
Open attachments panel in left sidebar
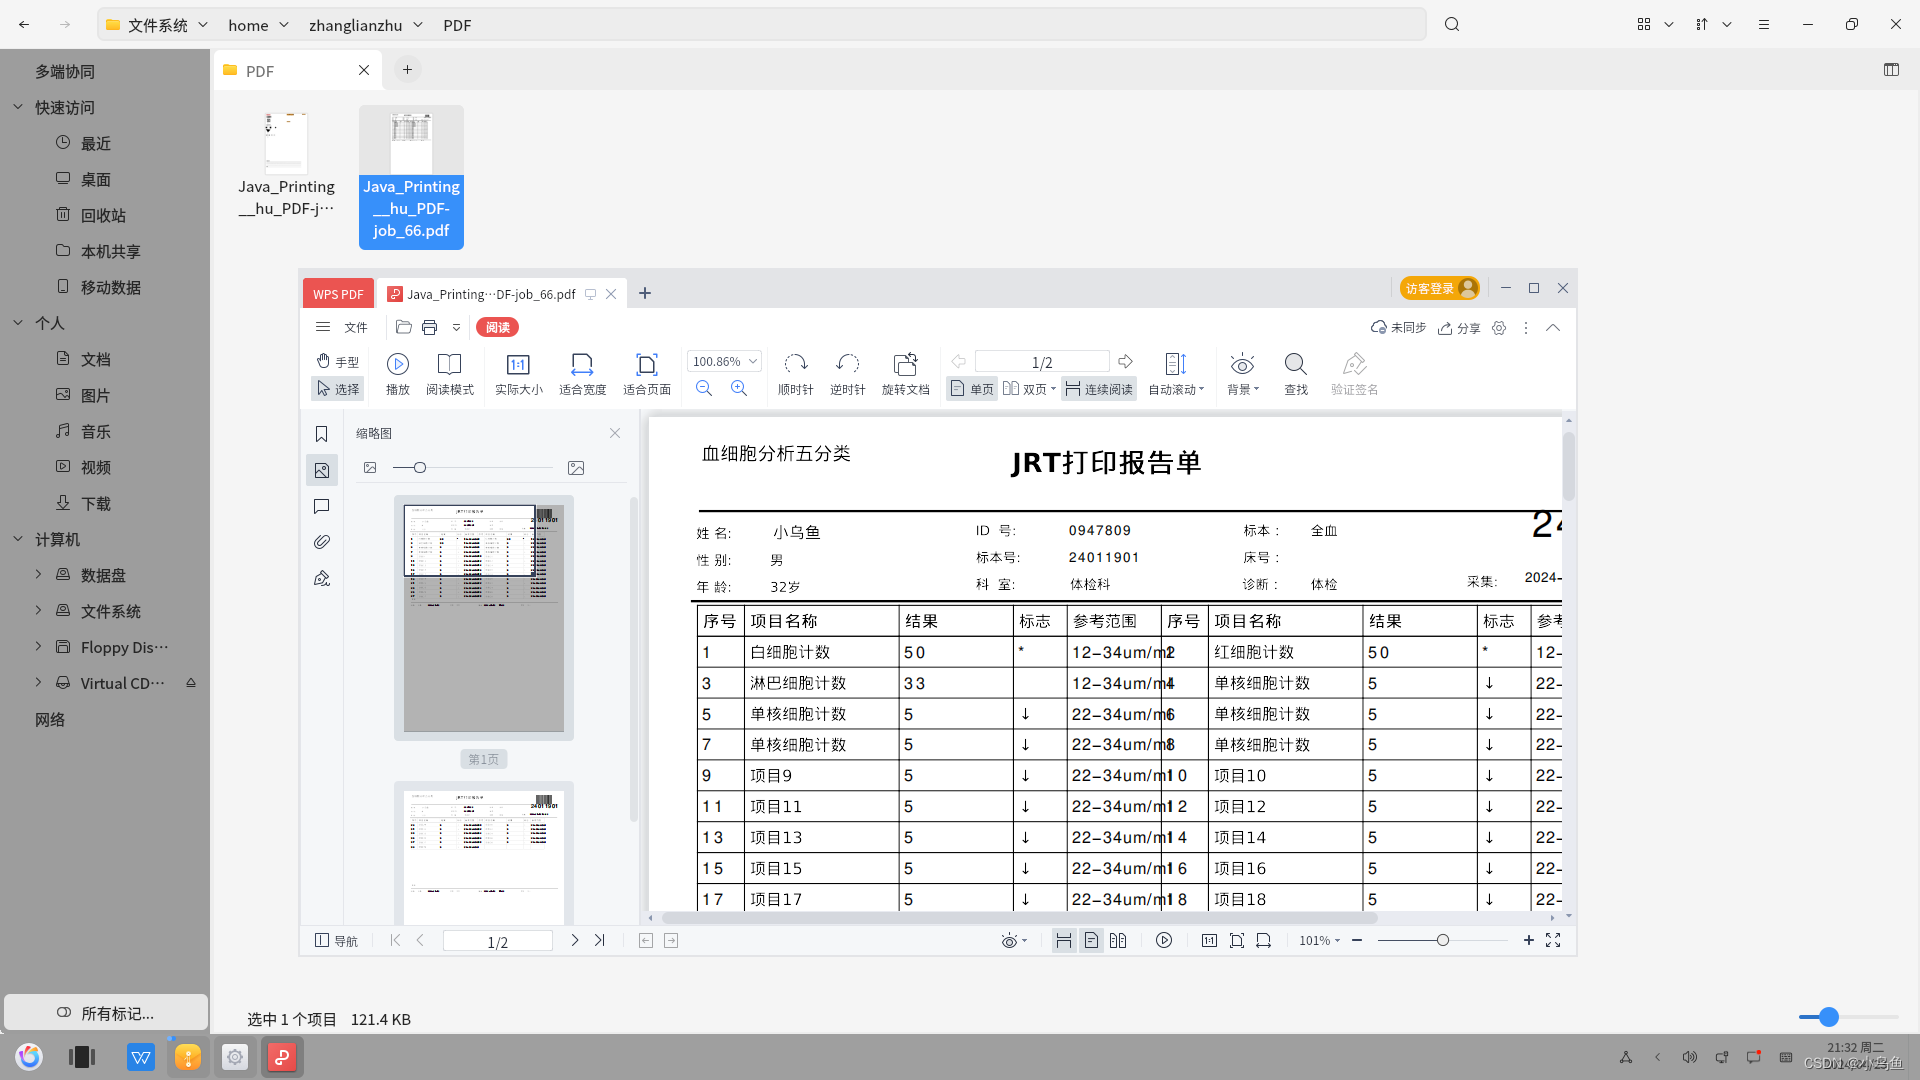click(321, 542)
